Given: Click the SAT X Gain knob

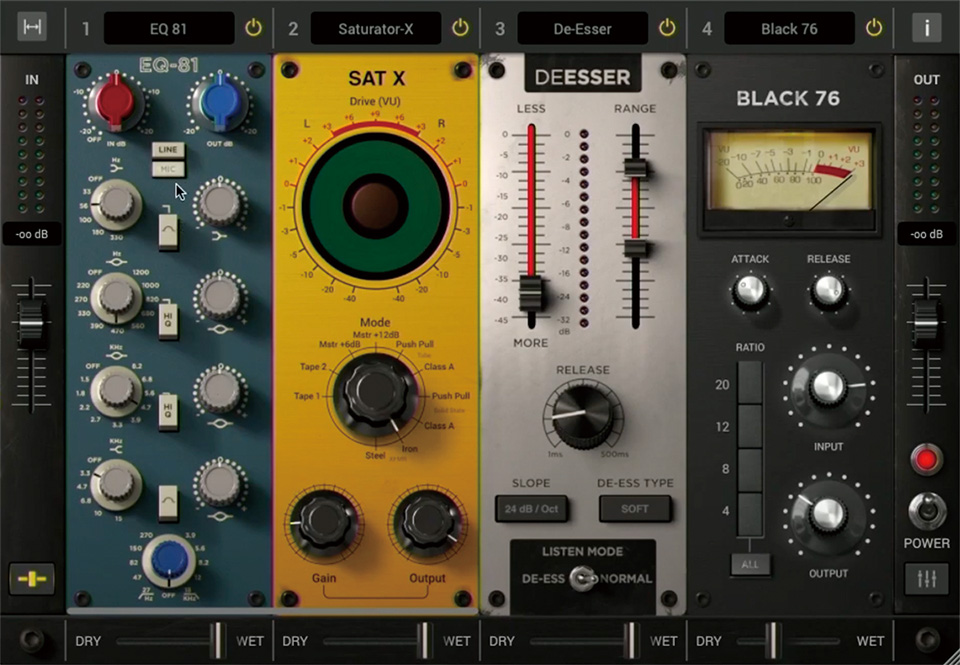Looking at the screenshot, I should coord(323,522).
